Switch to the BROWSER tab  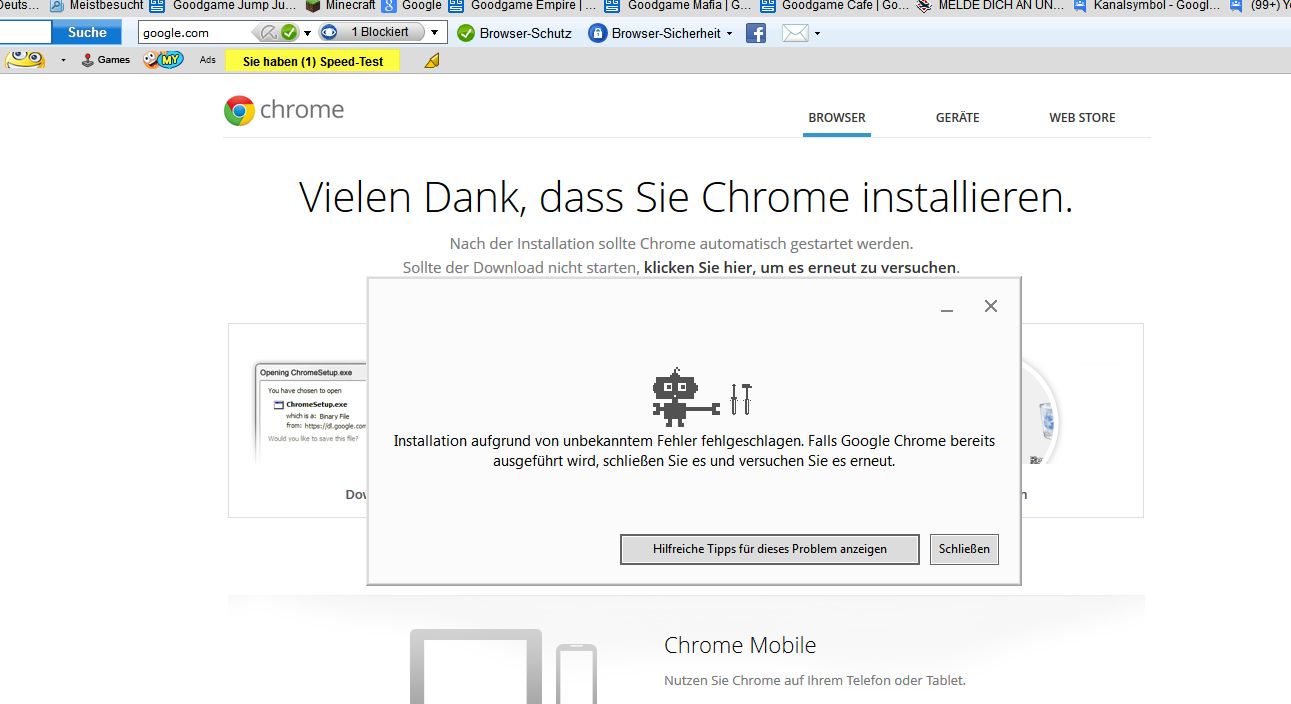837,117
